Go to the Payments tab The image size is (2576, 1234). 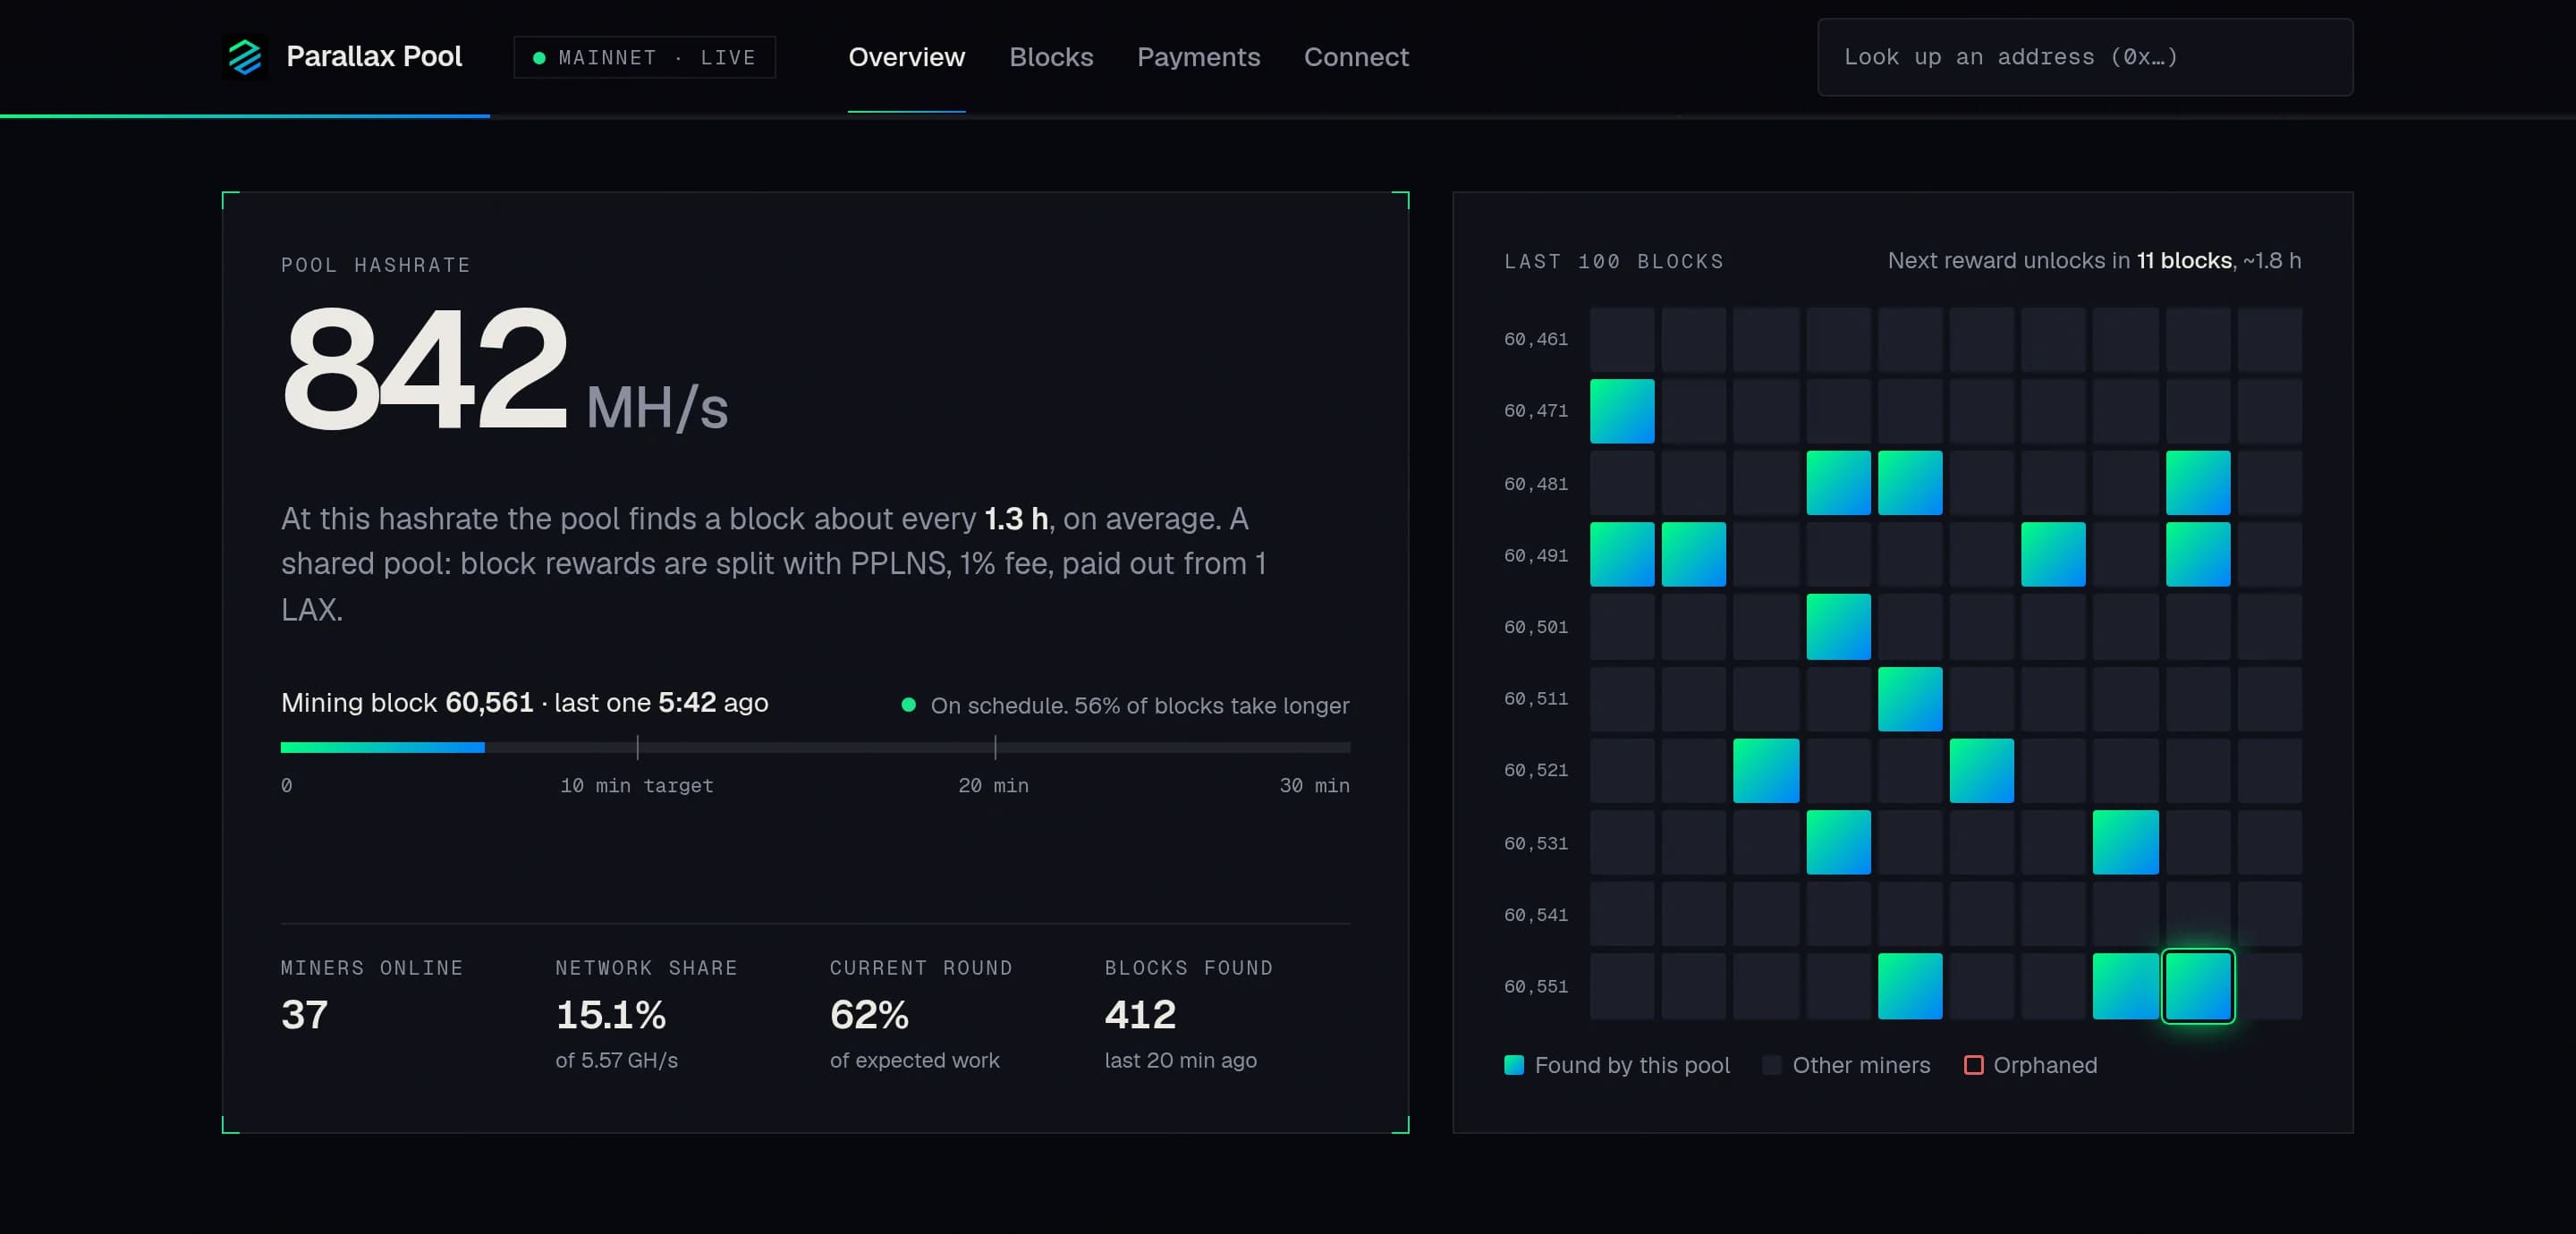click(x=1198, y=57)
